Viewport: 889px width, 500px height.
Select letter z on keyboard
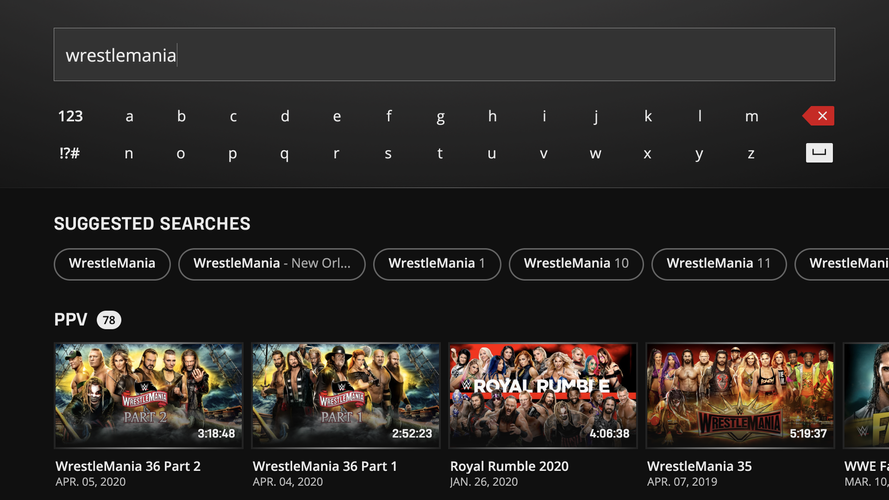pyautogui.click(x=751, y=154)
